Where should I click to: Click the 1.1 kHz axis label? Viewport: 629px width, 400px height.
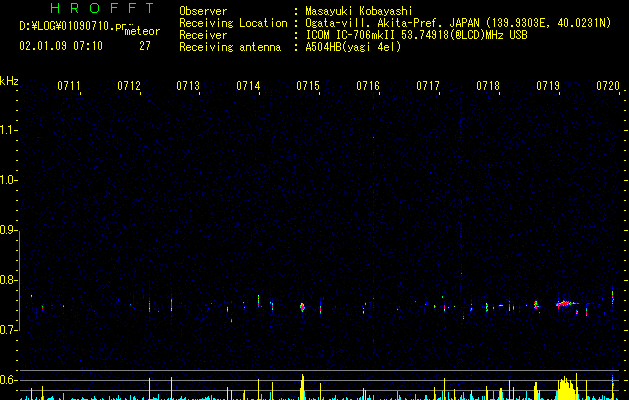pos(8,130)
